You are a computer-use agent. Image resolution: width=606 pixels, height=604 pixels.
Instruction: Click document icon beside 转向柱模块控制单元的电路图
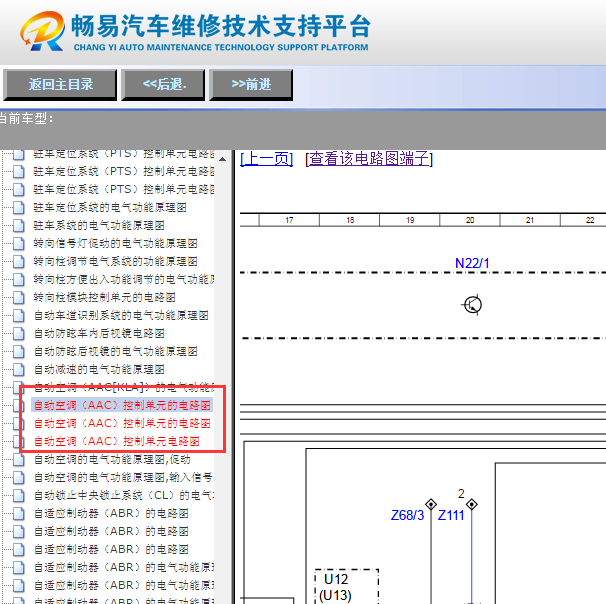click(x=18, y=298)
